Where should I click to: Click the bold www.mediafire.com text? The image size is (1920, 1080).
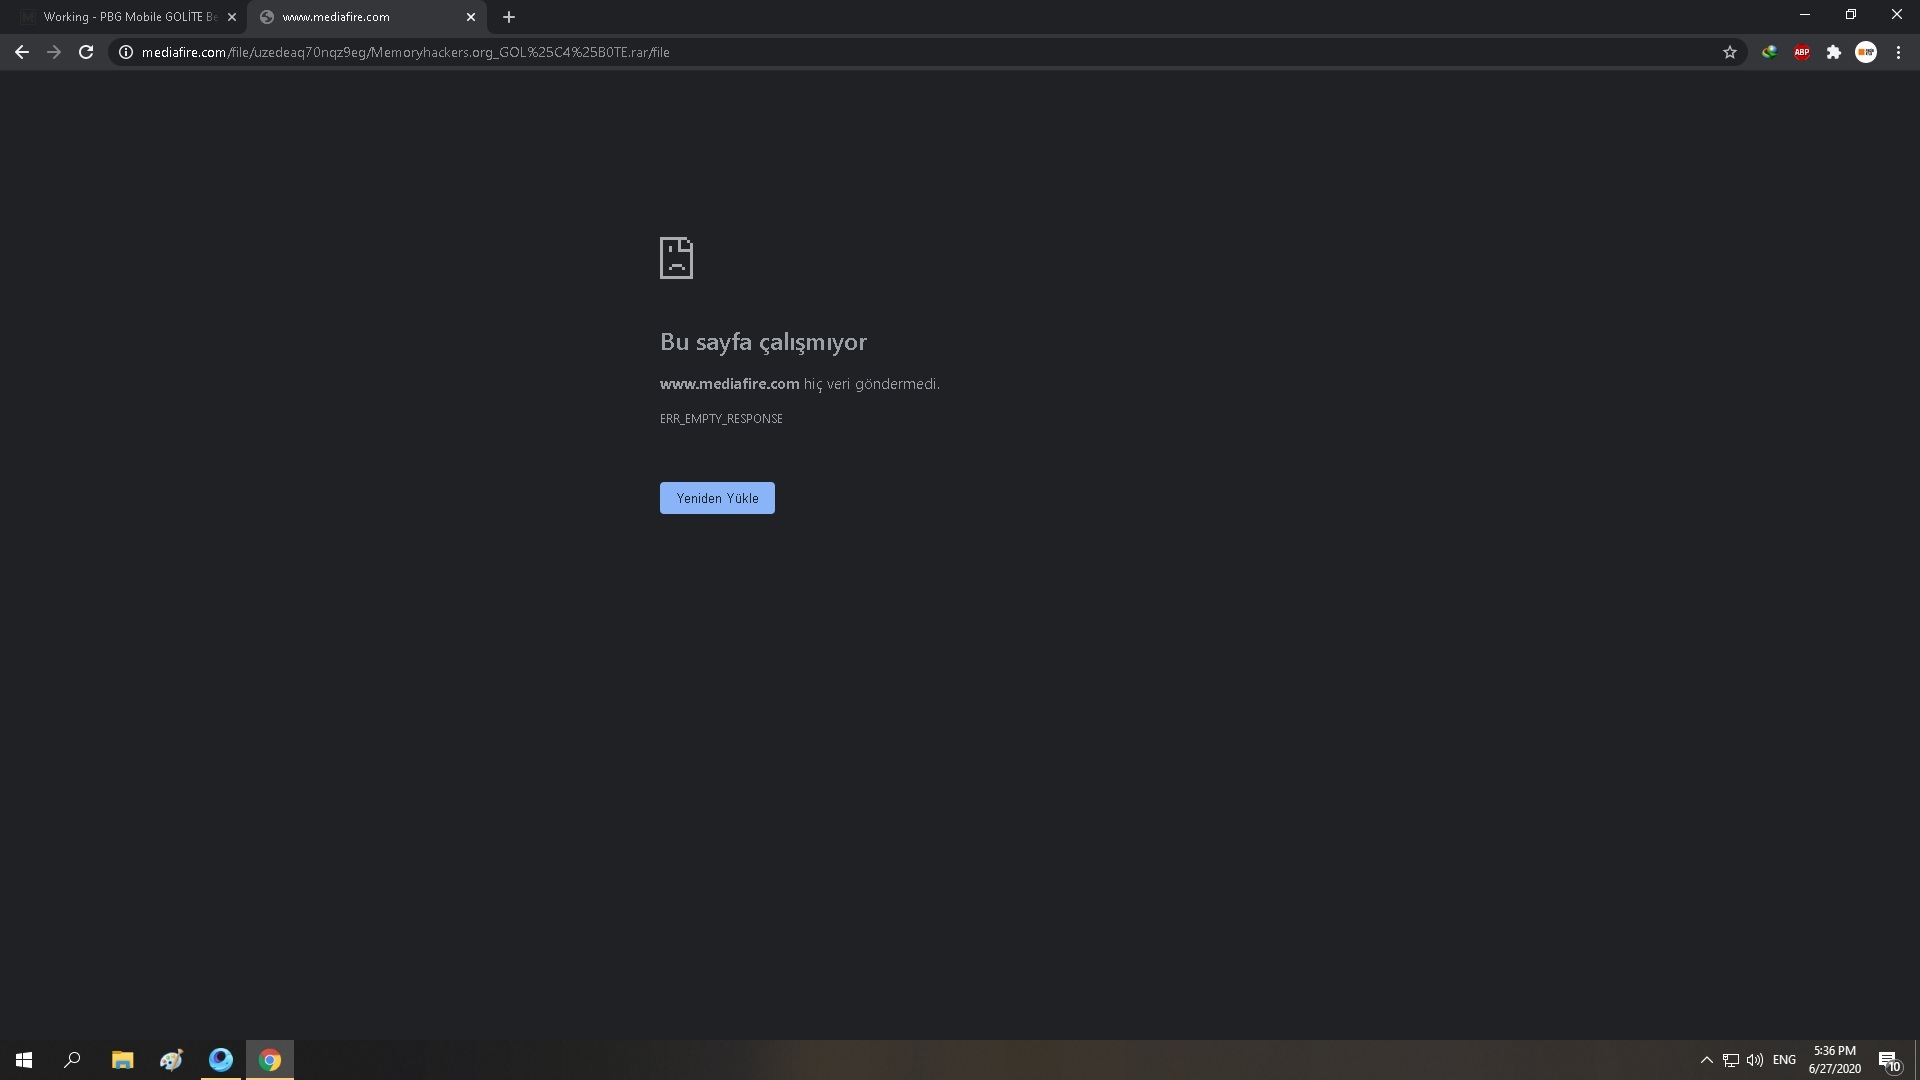tap(729, 384)
